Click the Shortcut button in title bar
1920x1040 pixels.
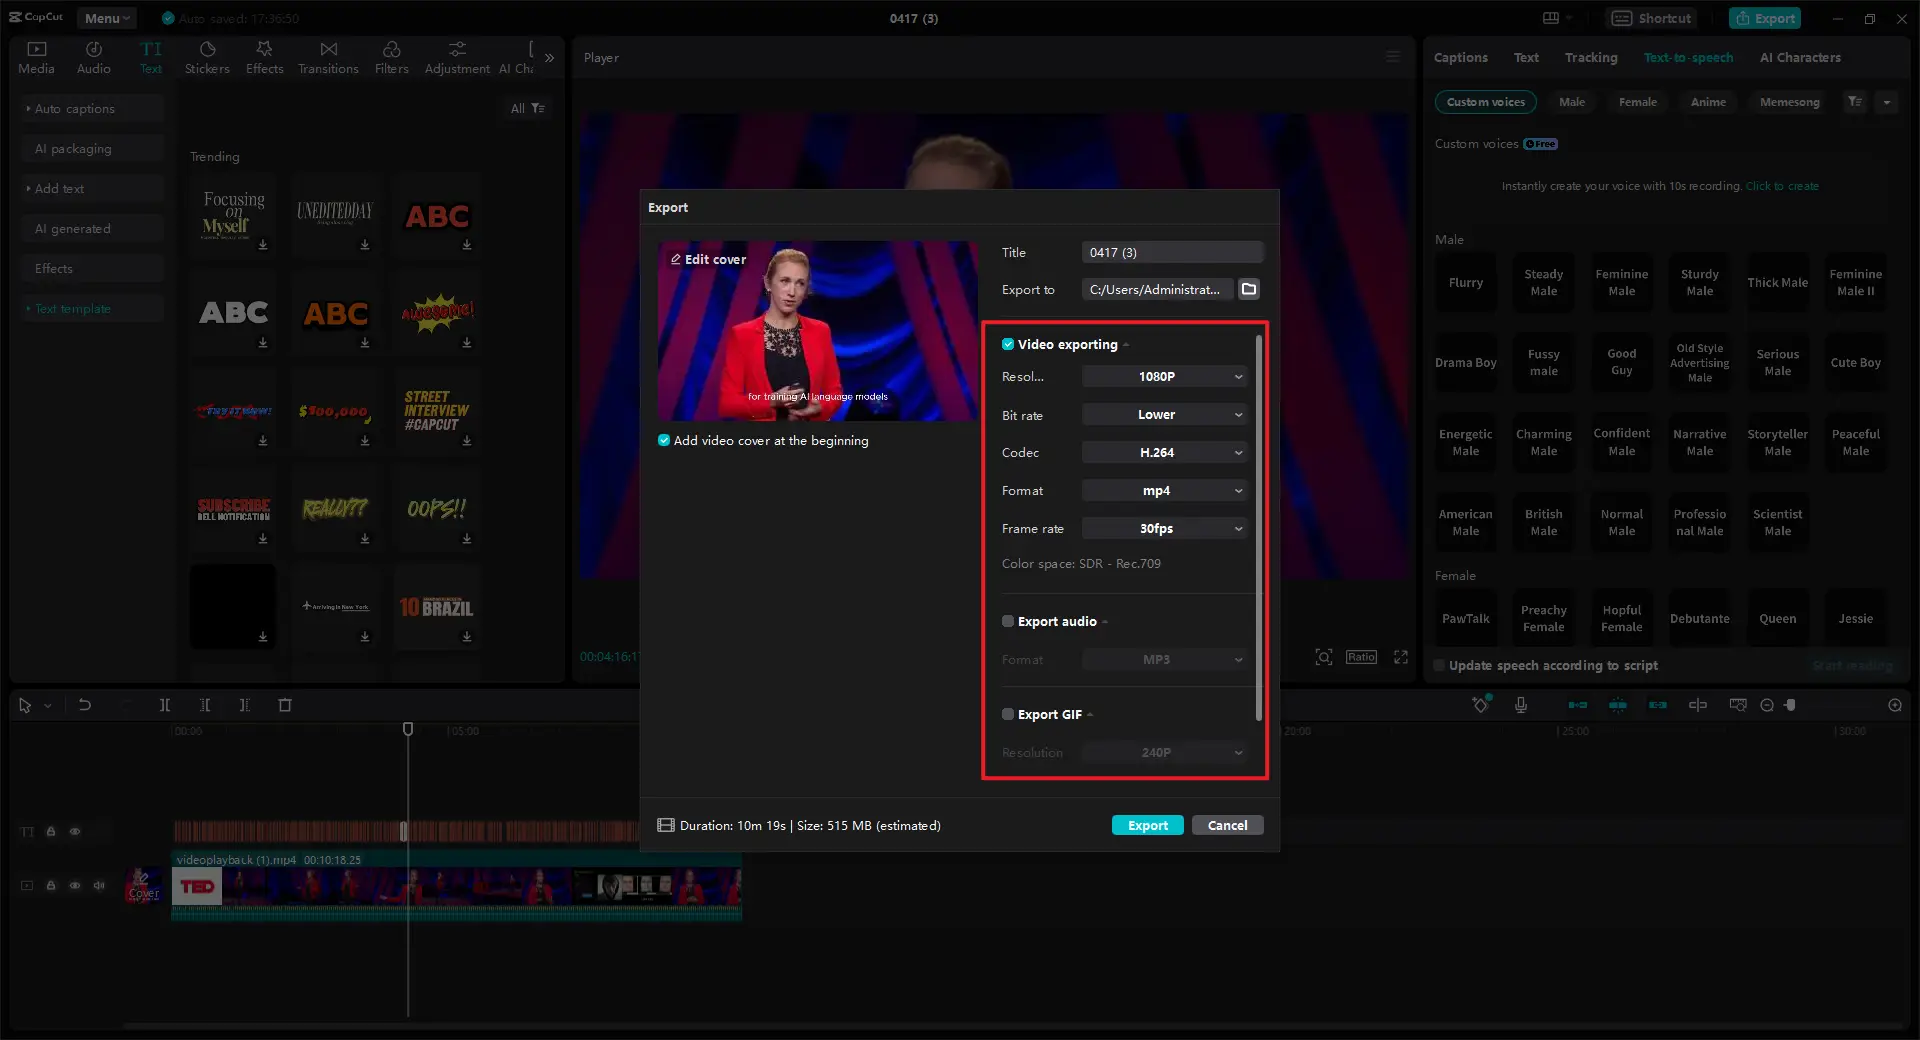(x=1652, y=18)
